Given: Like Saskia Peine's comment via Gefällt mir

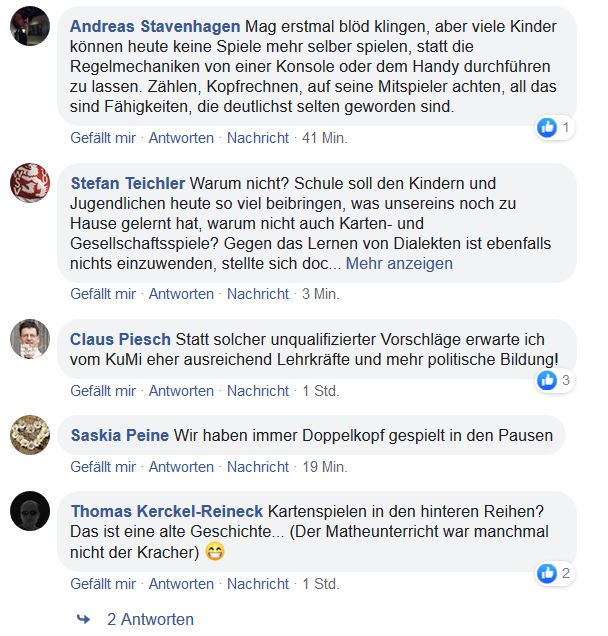Looking at the screenshot, I should (103, 467).
